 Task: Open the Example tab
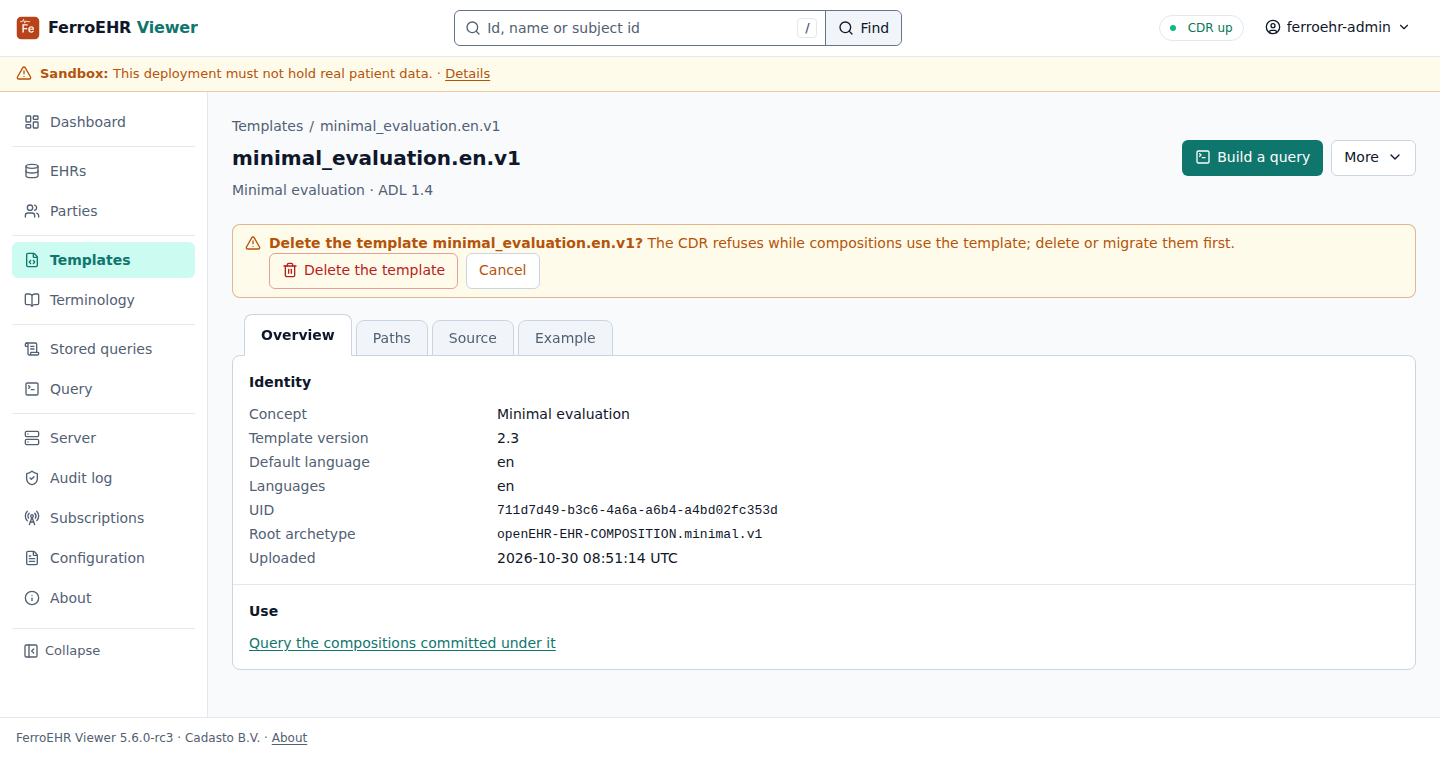[x=565, y=338]
